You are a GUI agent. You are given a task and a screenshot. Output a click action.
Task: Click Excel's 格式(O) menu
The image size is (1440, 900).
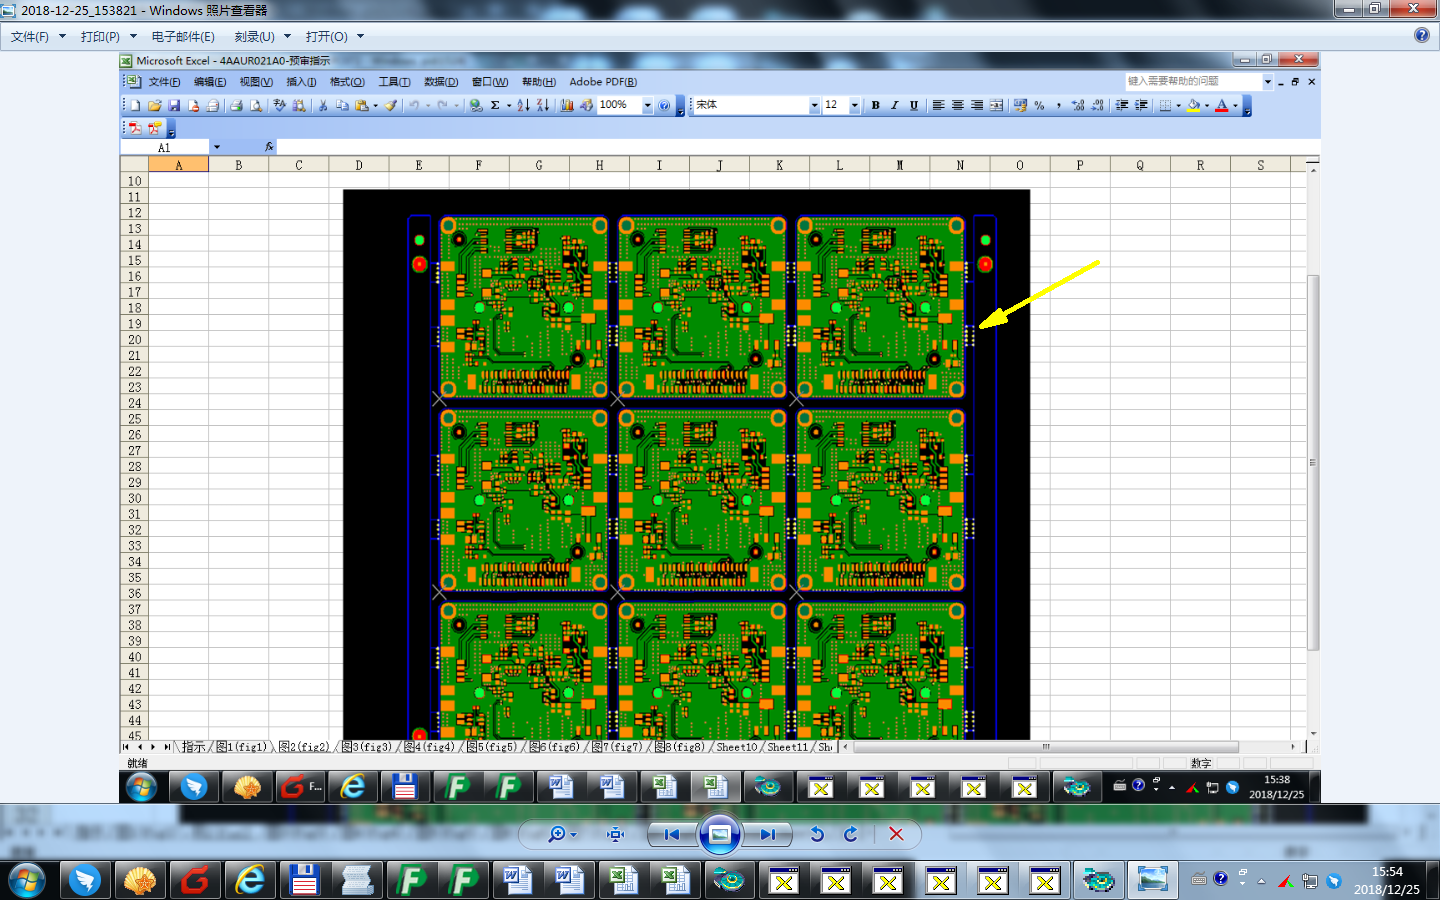(347, 82)
